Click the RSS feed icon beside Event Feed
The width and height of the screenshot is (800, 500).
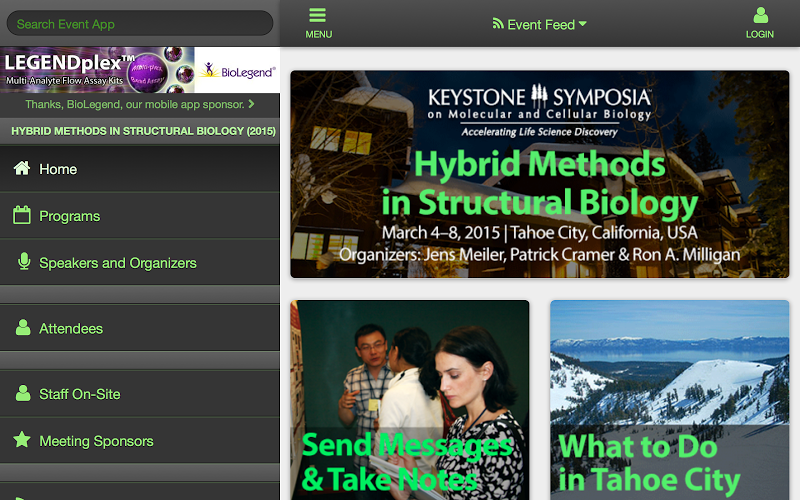[x=497, y=23]
